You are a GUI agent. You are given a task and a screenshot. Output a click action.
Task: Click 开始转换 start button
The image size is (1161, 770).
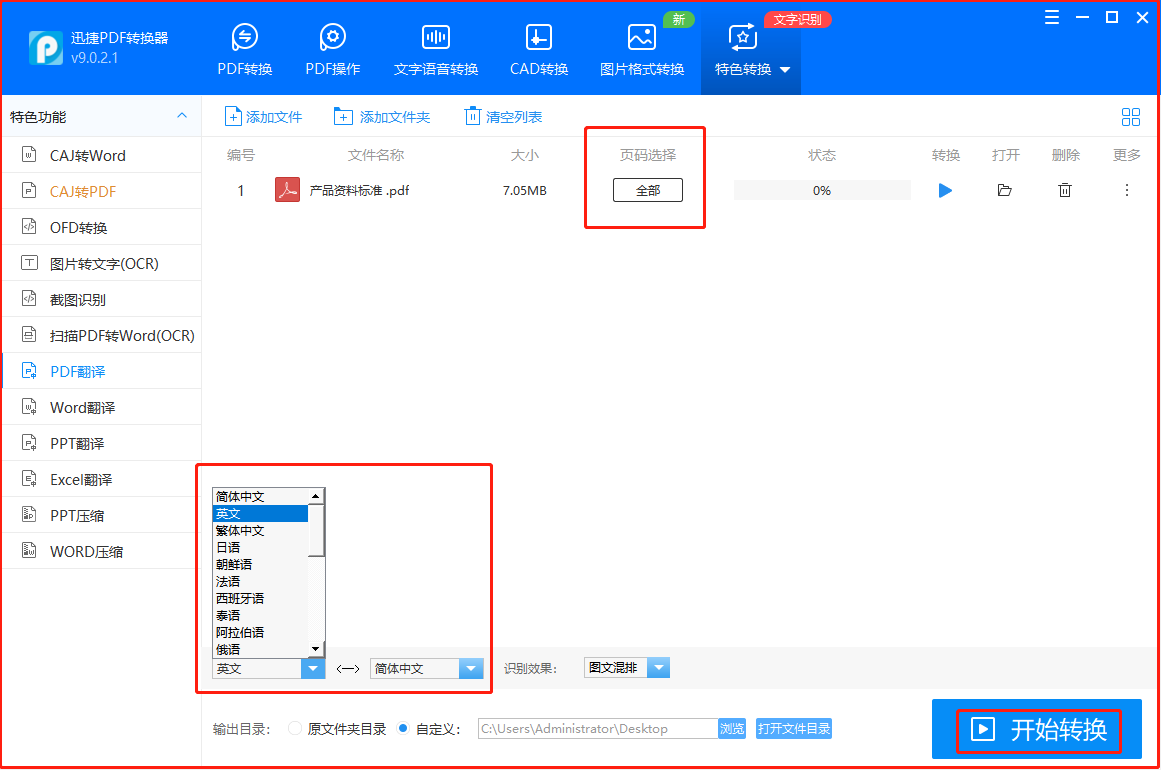coord(1037,730)
